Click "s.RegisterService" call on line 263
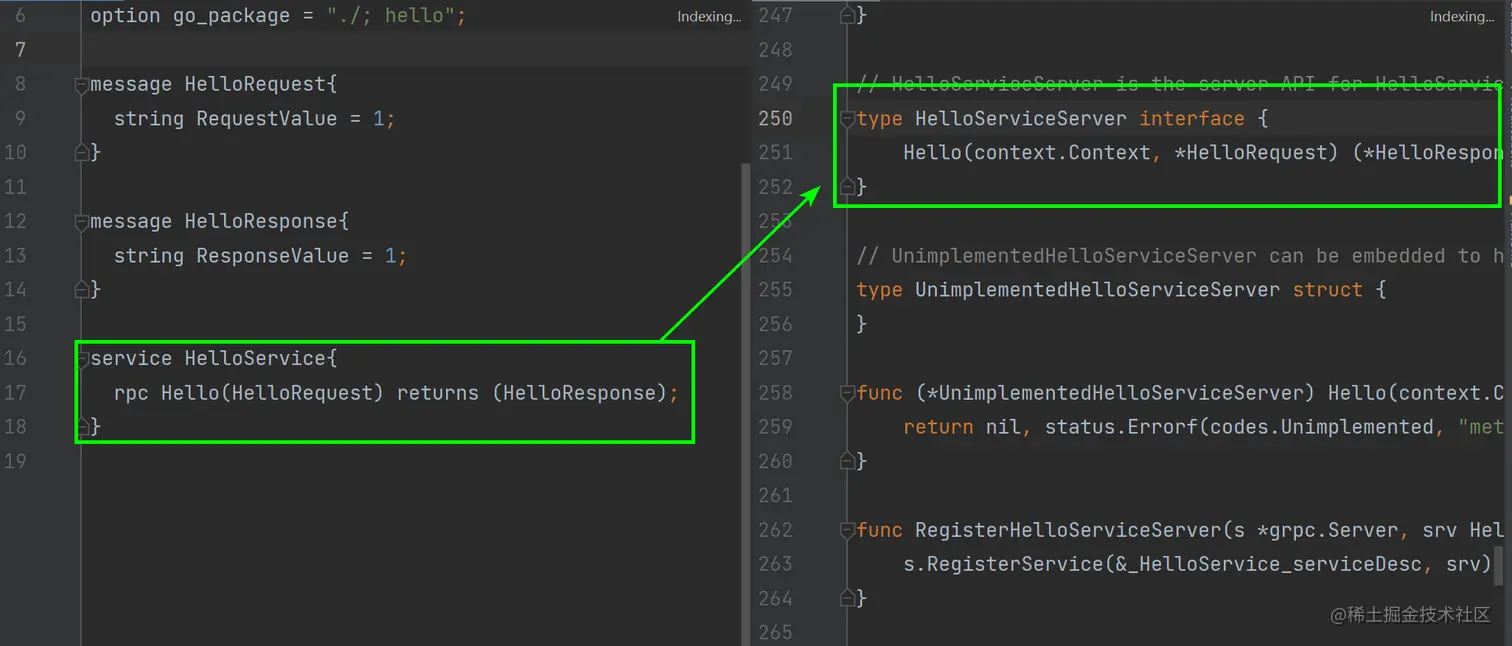1512x646 pixels. click(1003, 564)
